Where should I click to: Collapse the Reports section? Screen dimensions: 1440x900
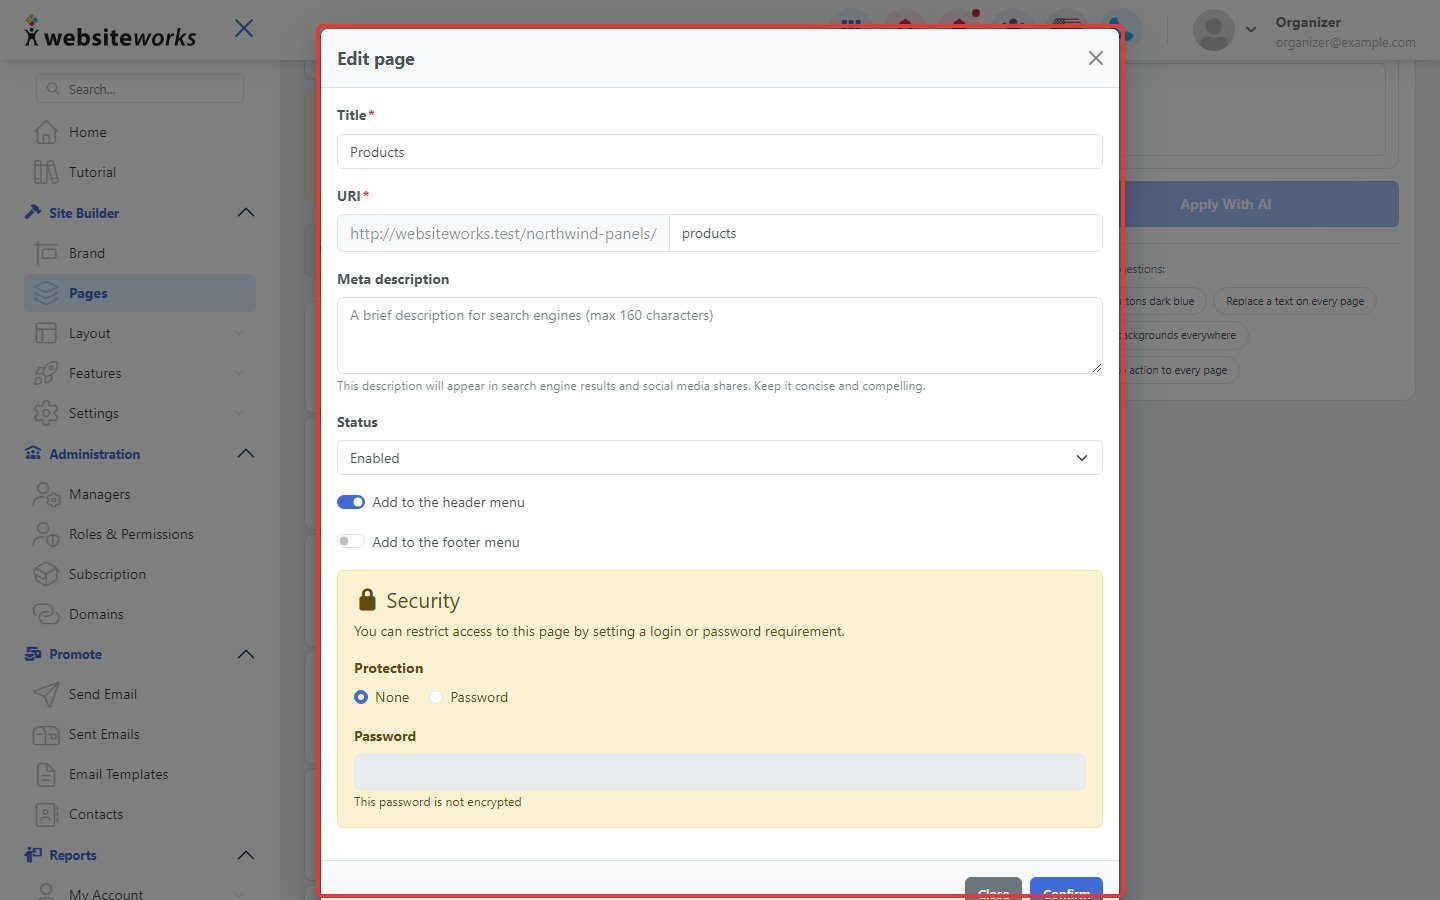tap(246, 855)
